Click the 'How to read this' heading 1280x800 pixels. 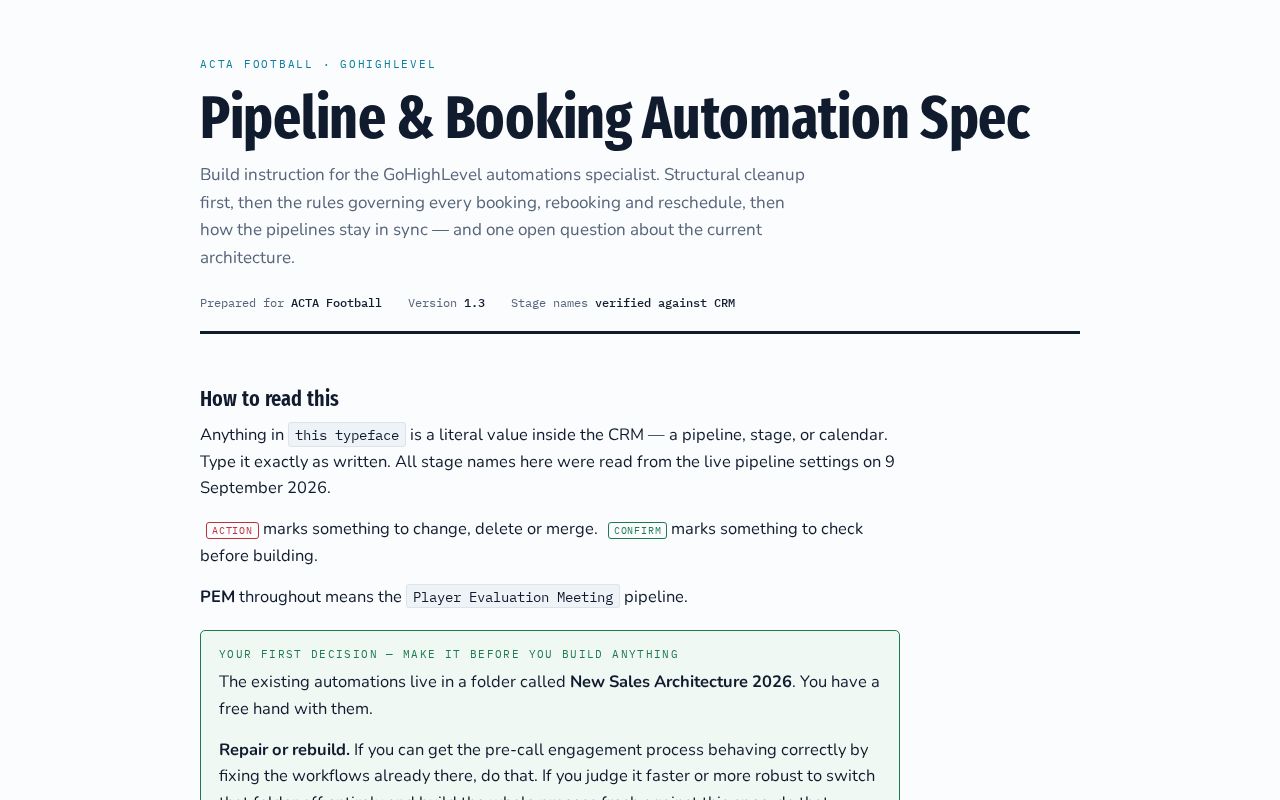269,398
